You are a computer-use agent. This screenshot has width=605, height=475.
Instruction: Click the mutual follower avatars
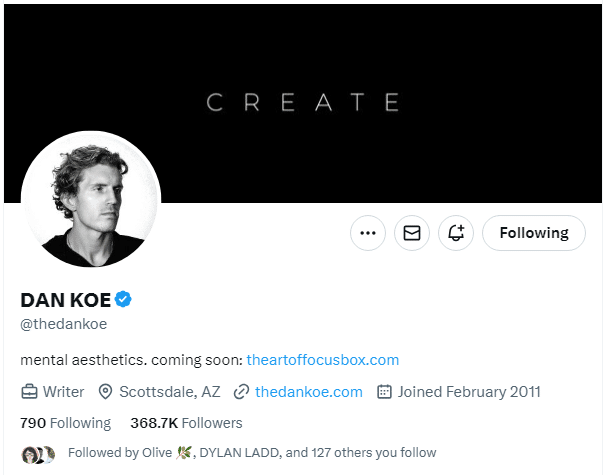pyautogui.click(x=38, y=454)
